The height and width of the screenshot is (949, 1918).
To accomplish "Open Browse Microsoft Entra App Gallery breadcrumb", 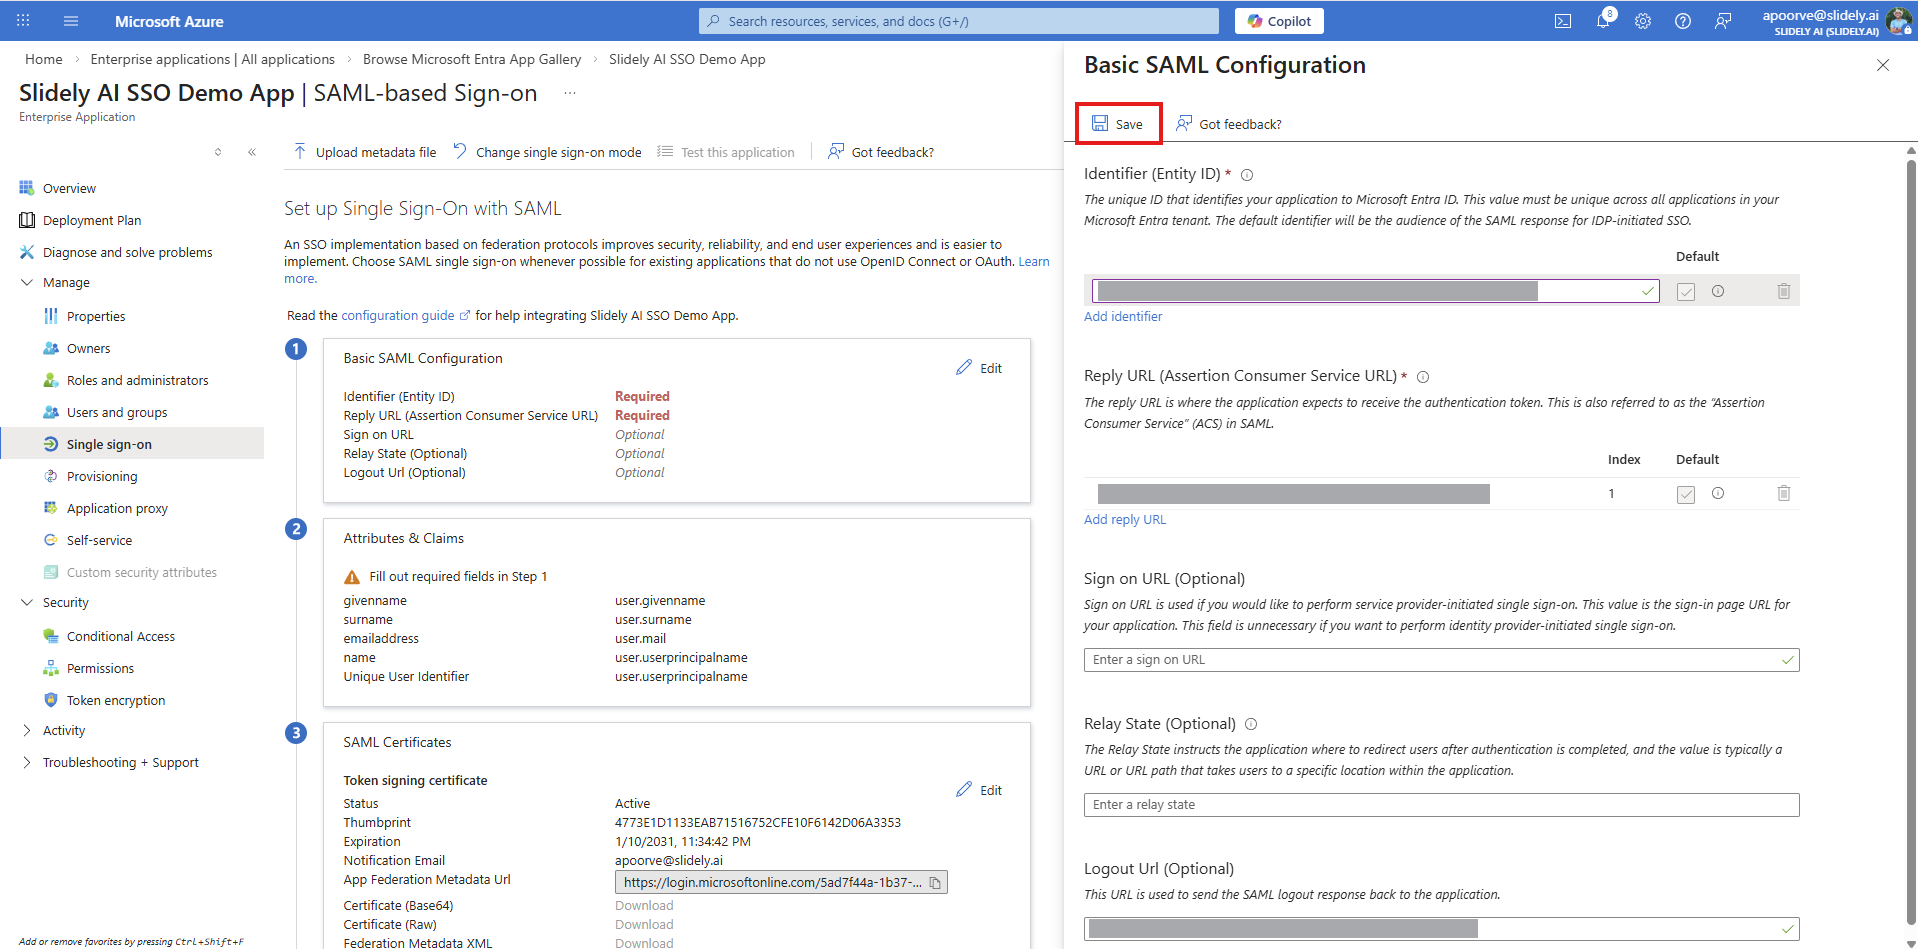I will pos(472,59).
